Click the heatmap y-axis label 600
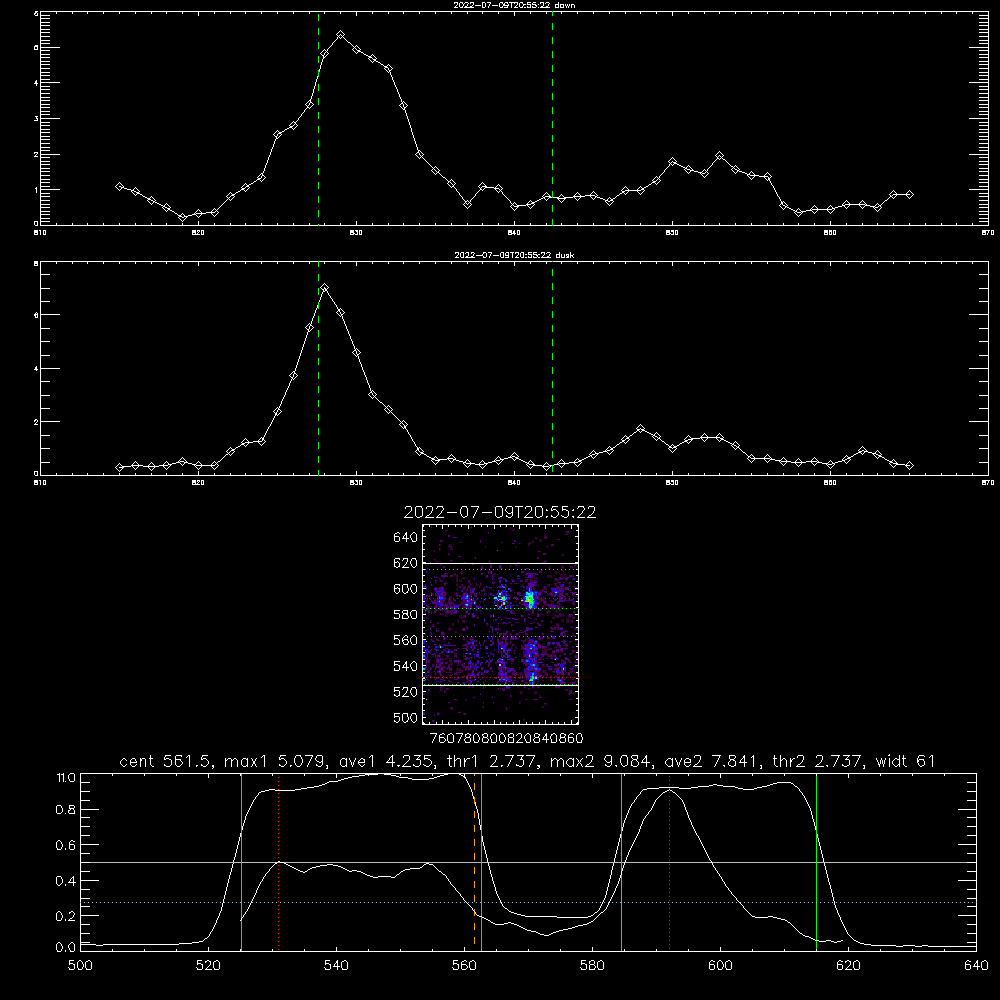Viewport: 1000px width, 1000px height. (x=406, y=589)
